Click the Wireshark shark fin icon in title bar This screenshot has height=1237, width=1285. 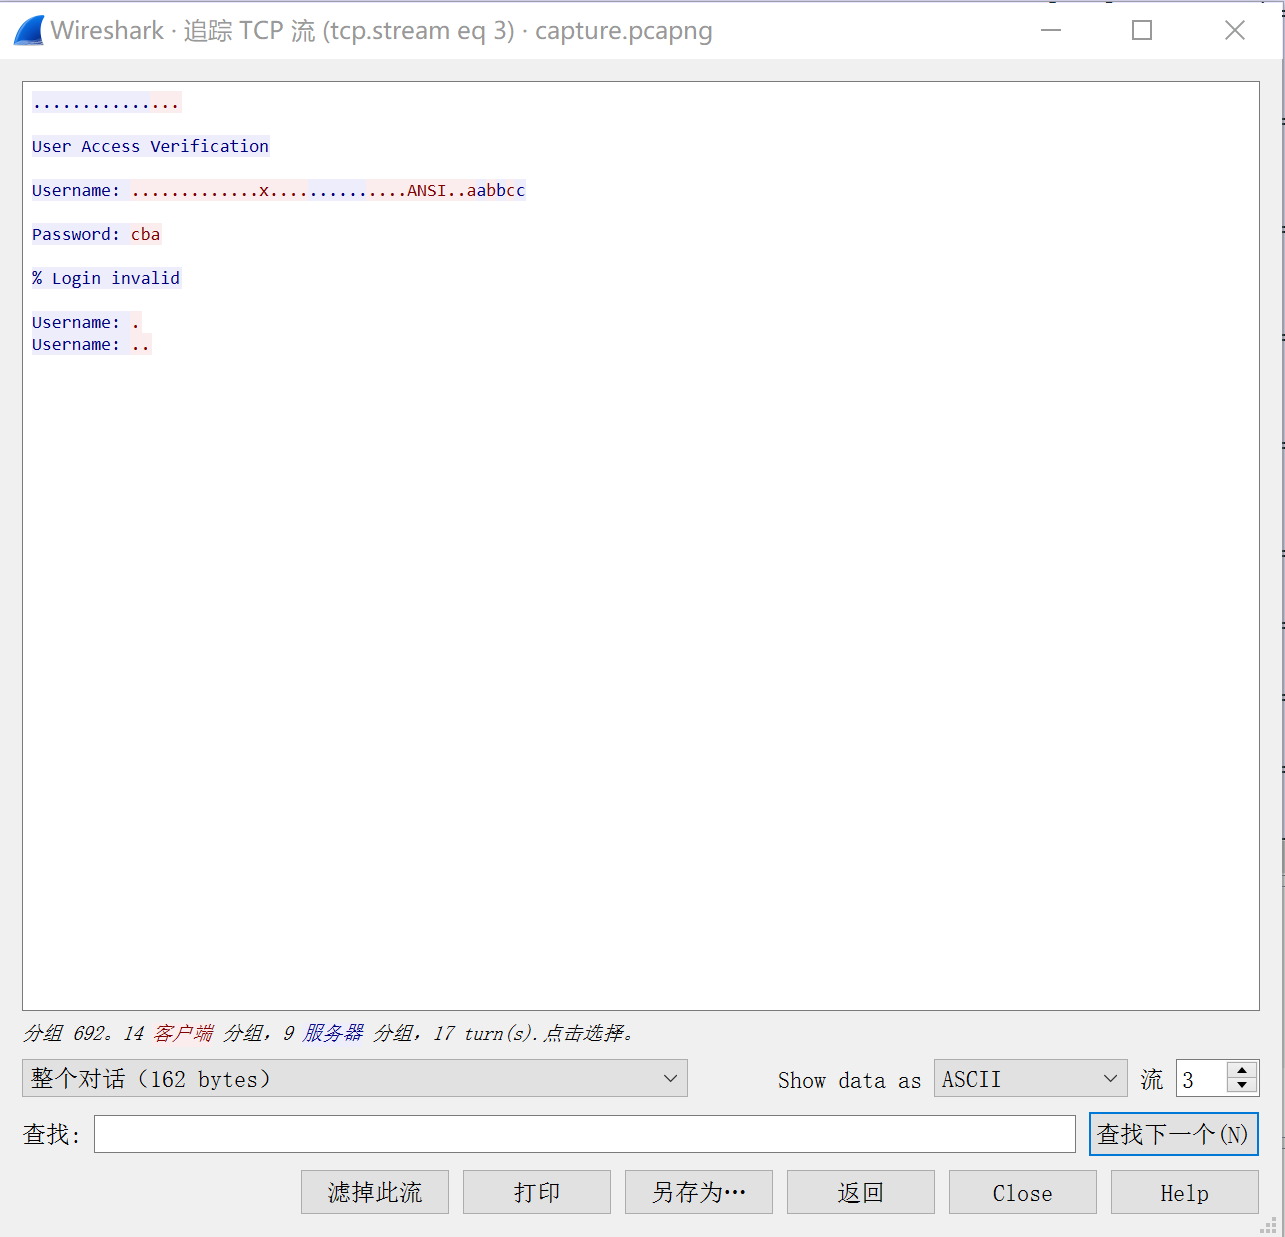[27, 29]
